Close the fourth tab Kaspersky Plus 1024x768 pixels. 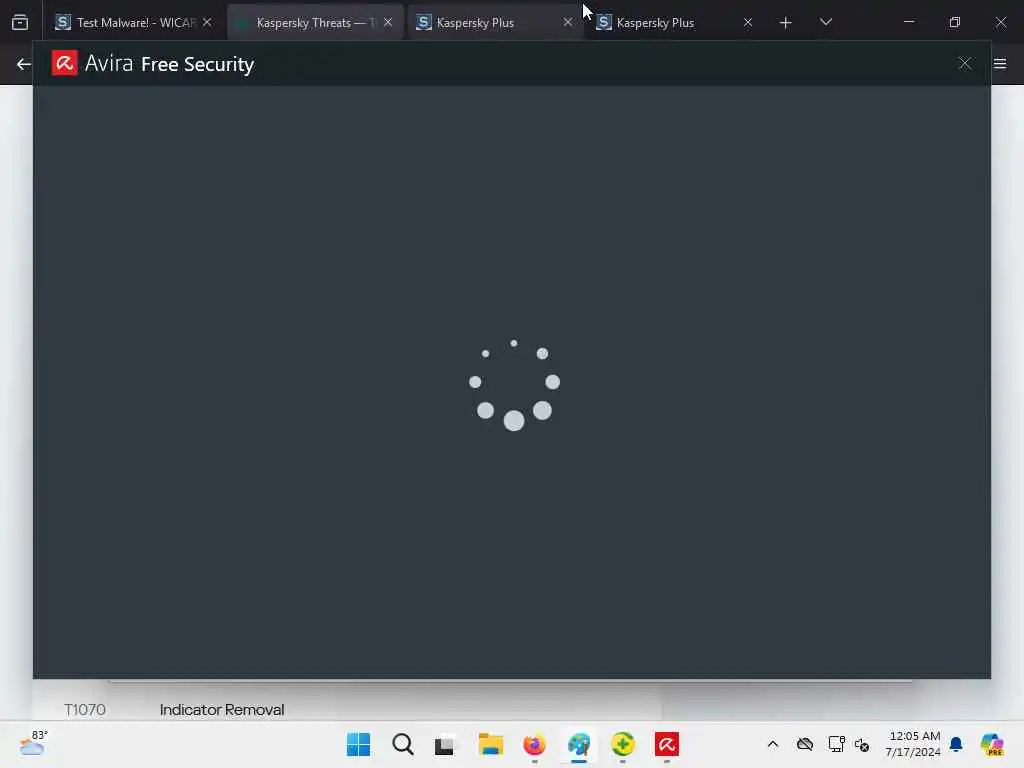pos(748,22)
